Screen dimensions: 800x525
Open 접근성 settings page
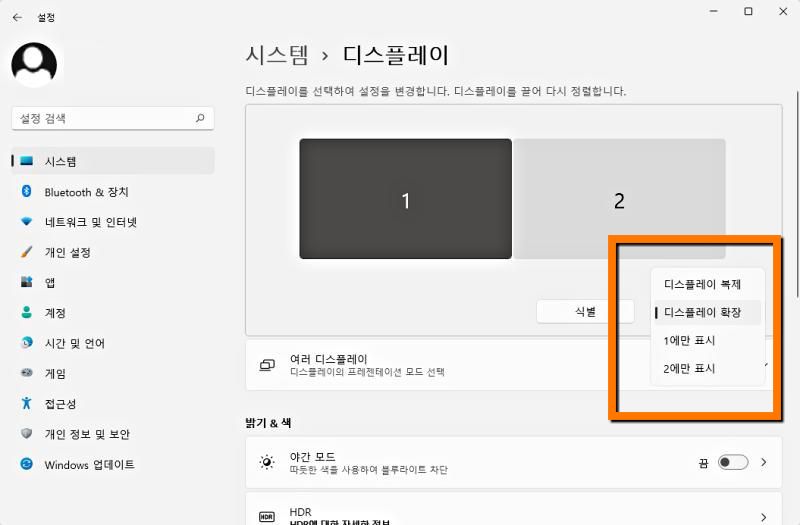pyautogui.click(x=113, y=404)
